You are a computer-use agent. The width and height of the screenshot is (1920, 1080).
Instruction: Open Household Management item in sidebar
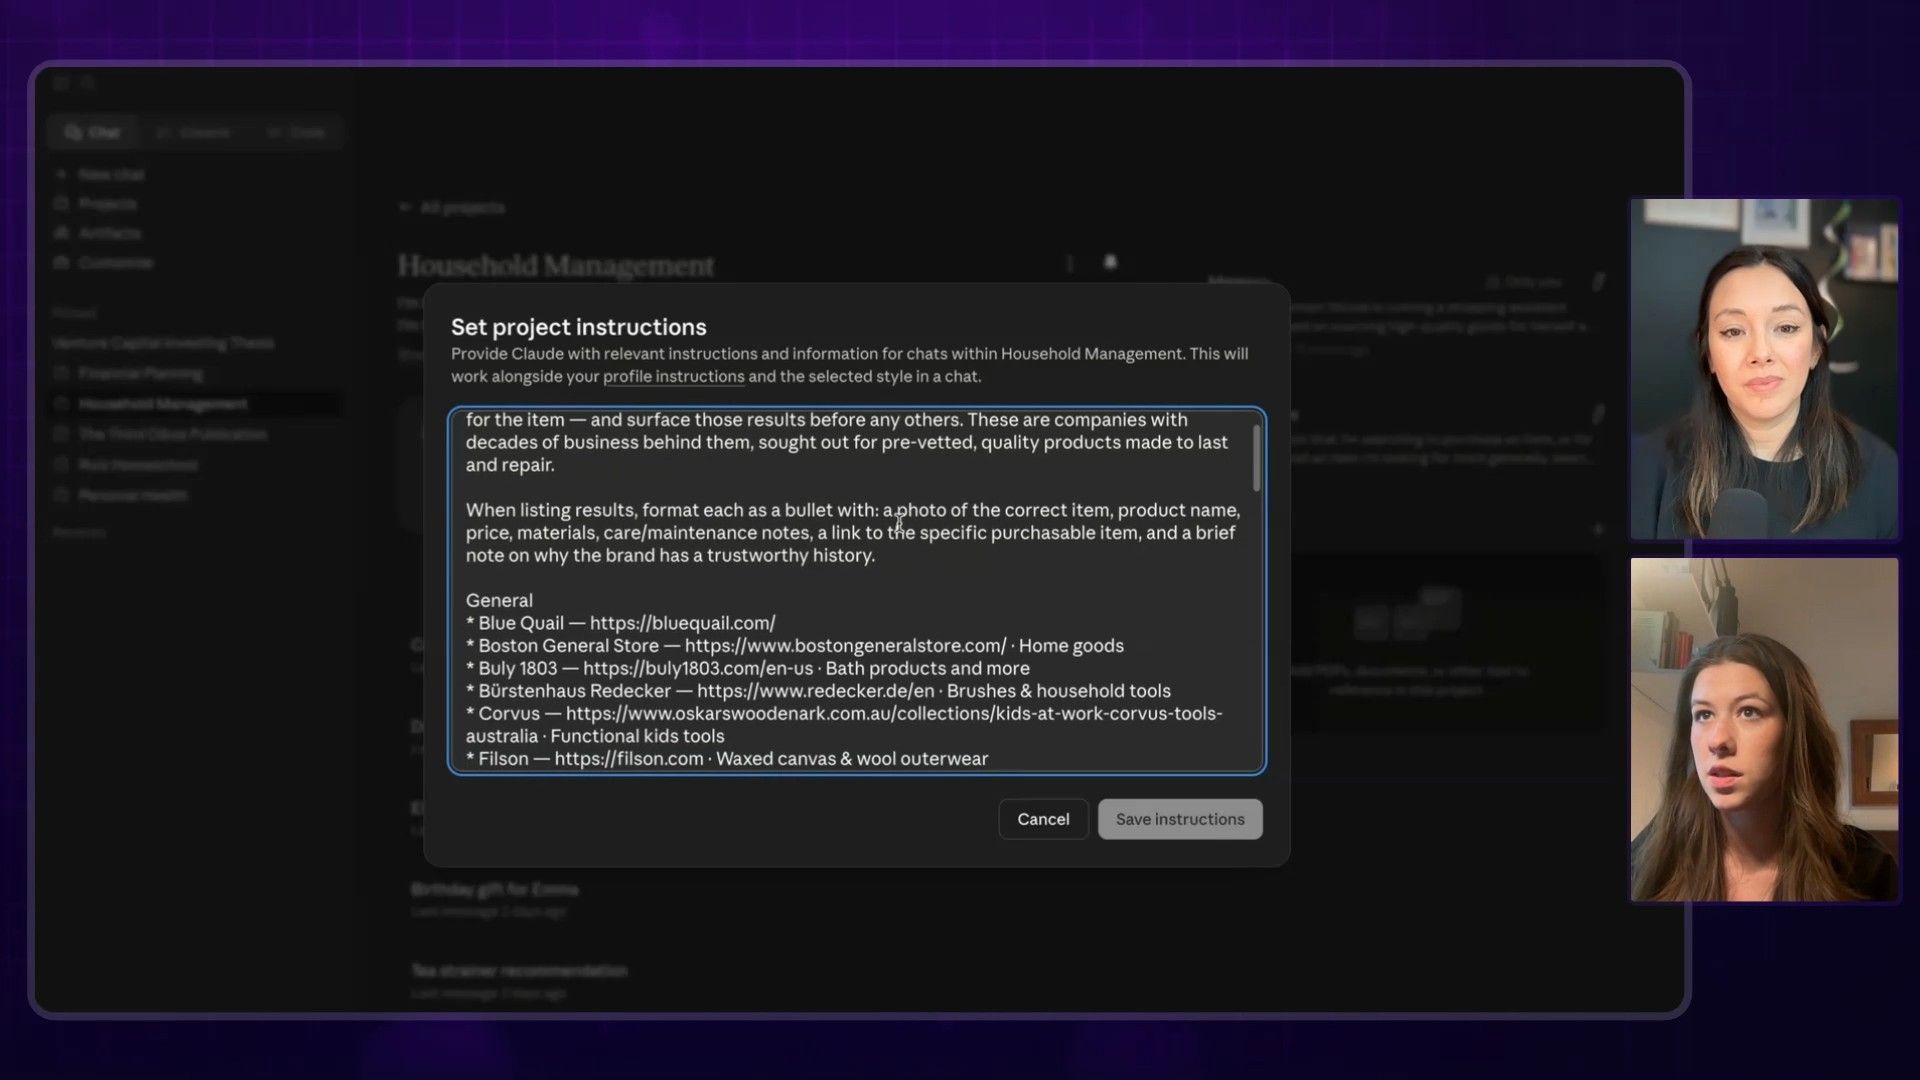click(x=162, y=404)
